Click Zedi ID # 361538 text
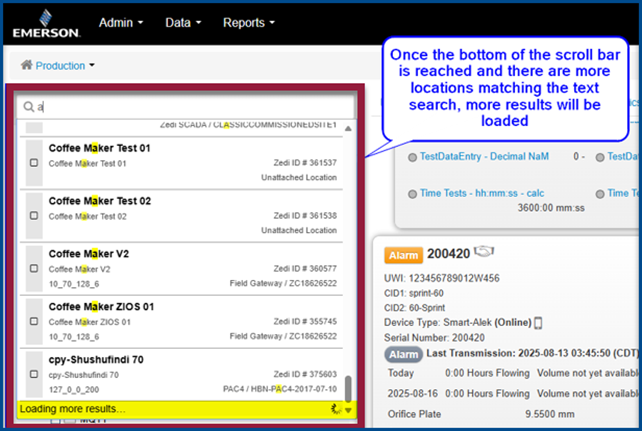The height and width of the screenshot is (431, 642). pyautogui.click(x=305, y=216)
